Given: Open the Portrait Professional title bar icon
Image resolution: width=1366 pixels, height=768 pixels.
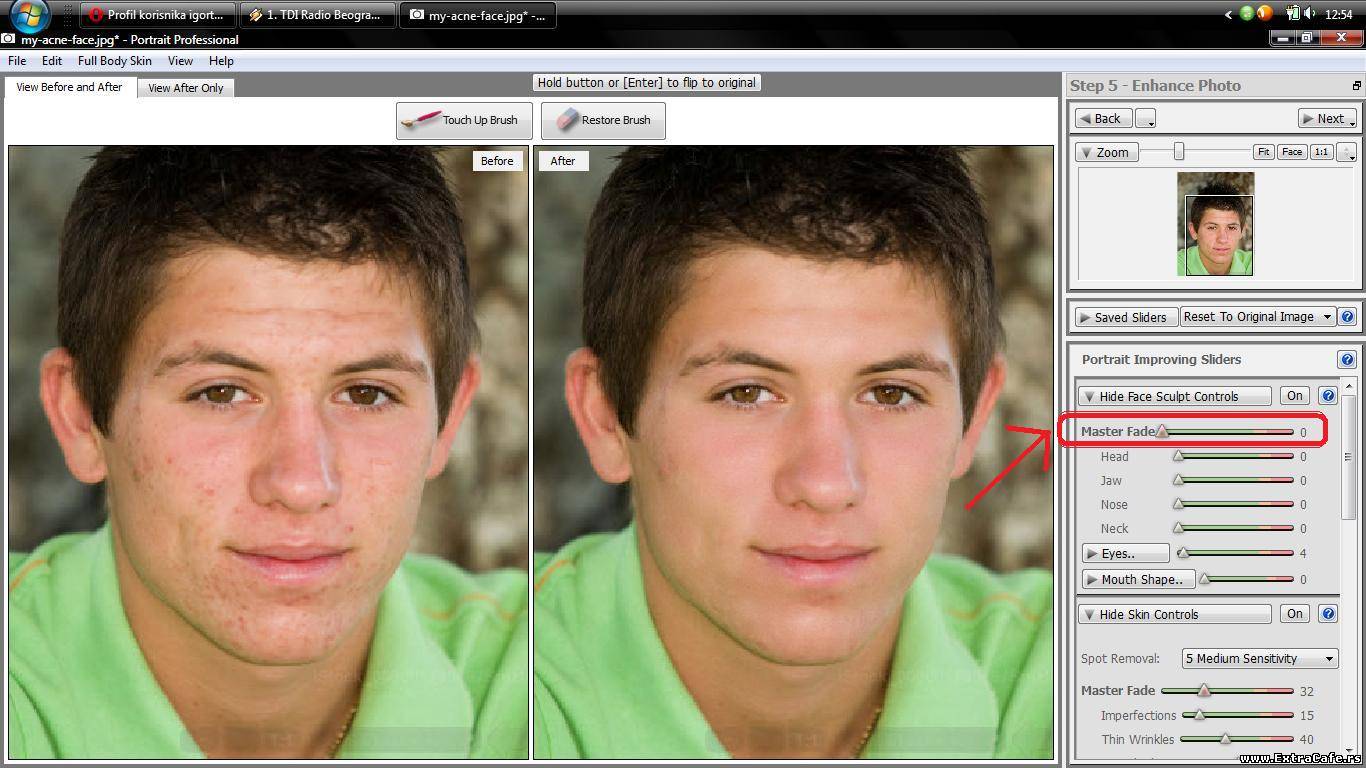Looking at the screenshot, I should click(x=9, y=40).
